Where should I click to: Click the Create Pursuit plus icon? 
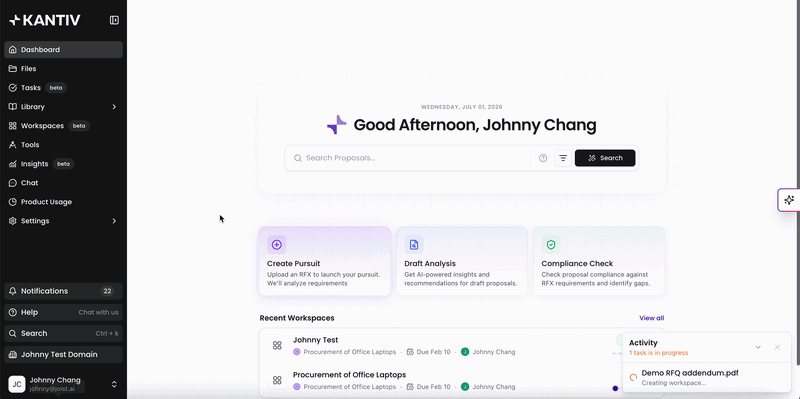(x=277, y=245)
